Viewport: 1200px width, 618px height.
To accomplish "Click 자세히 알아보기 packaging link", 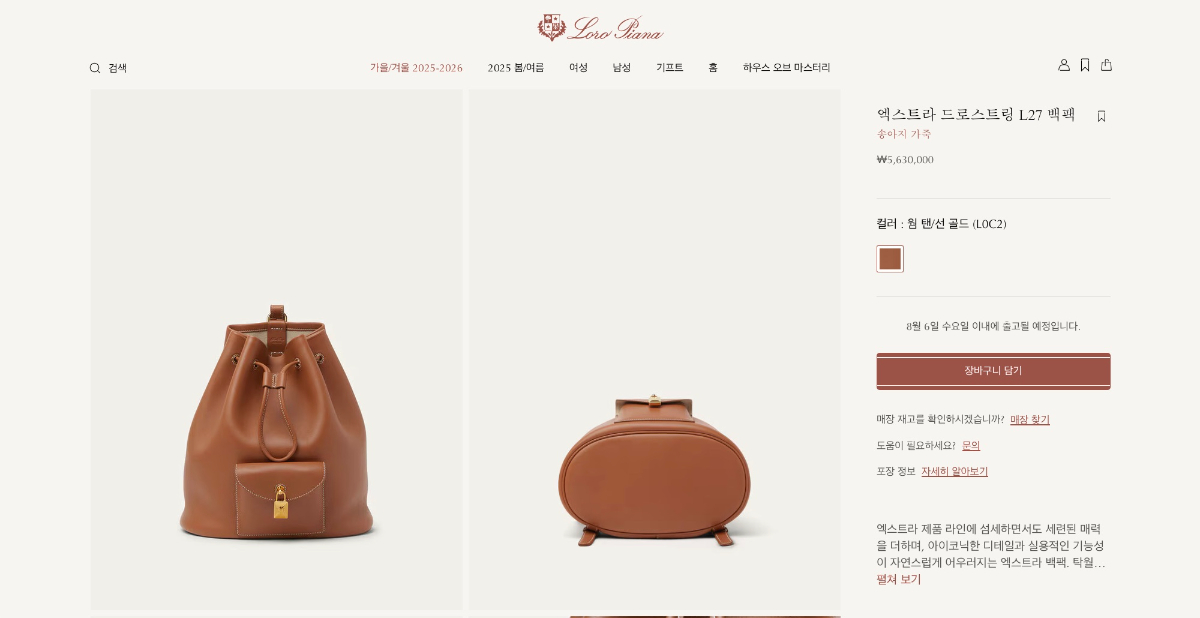I will click(954, 472).
